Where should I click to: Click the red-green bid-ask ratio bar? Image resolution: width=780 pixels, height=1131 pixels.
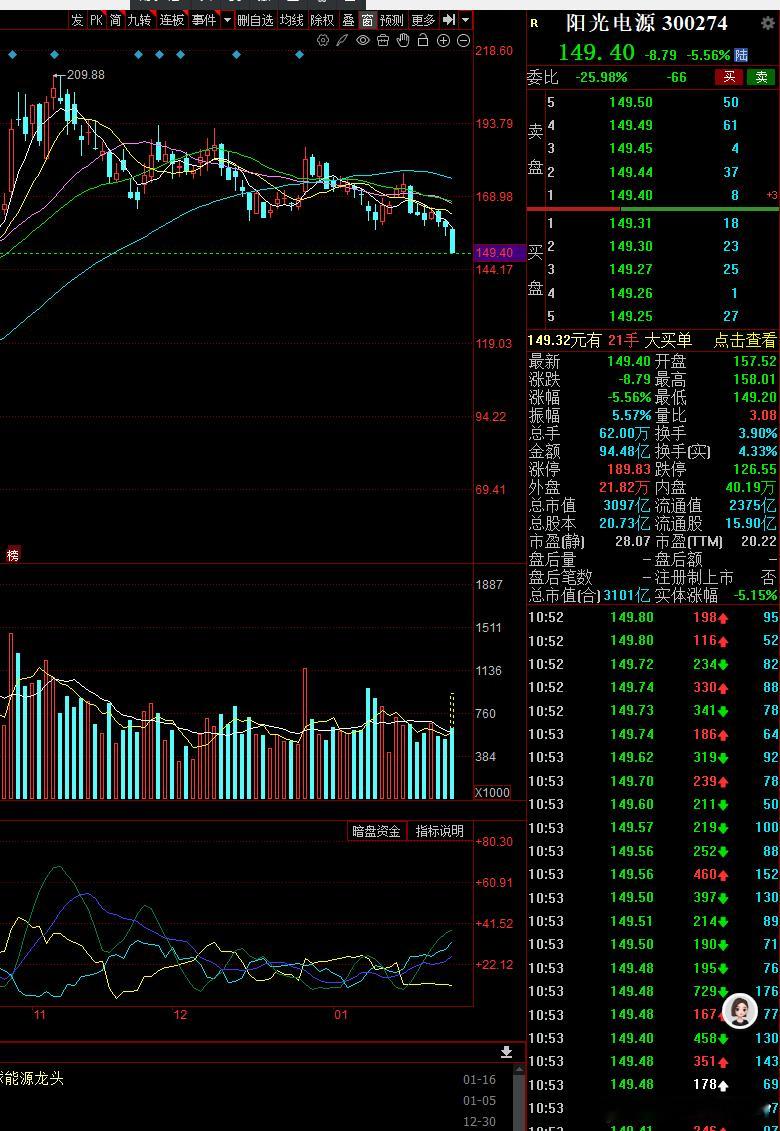pyautogui.click(x=653, y=209)
